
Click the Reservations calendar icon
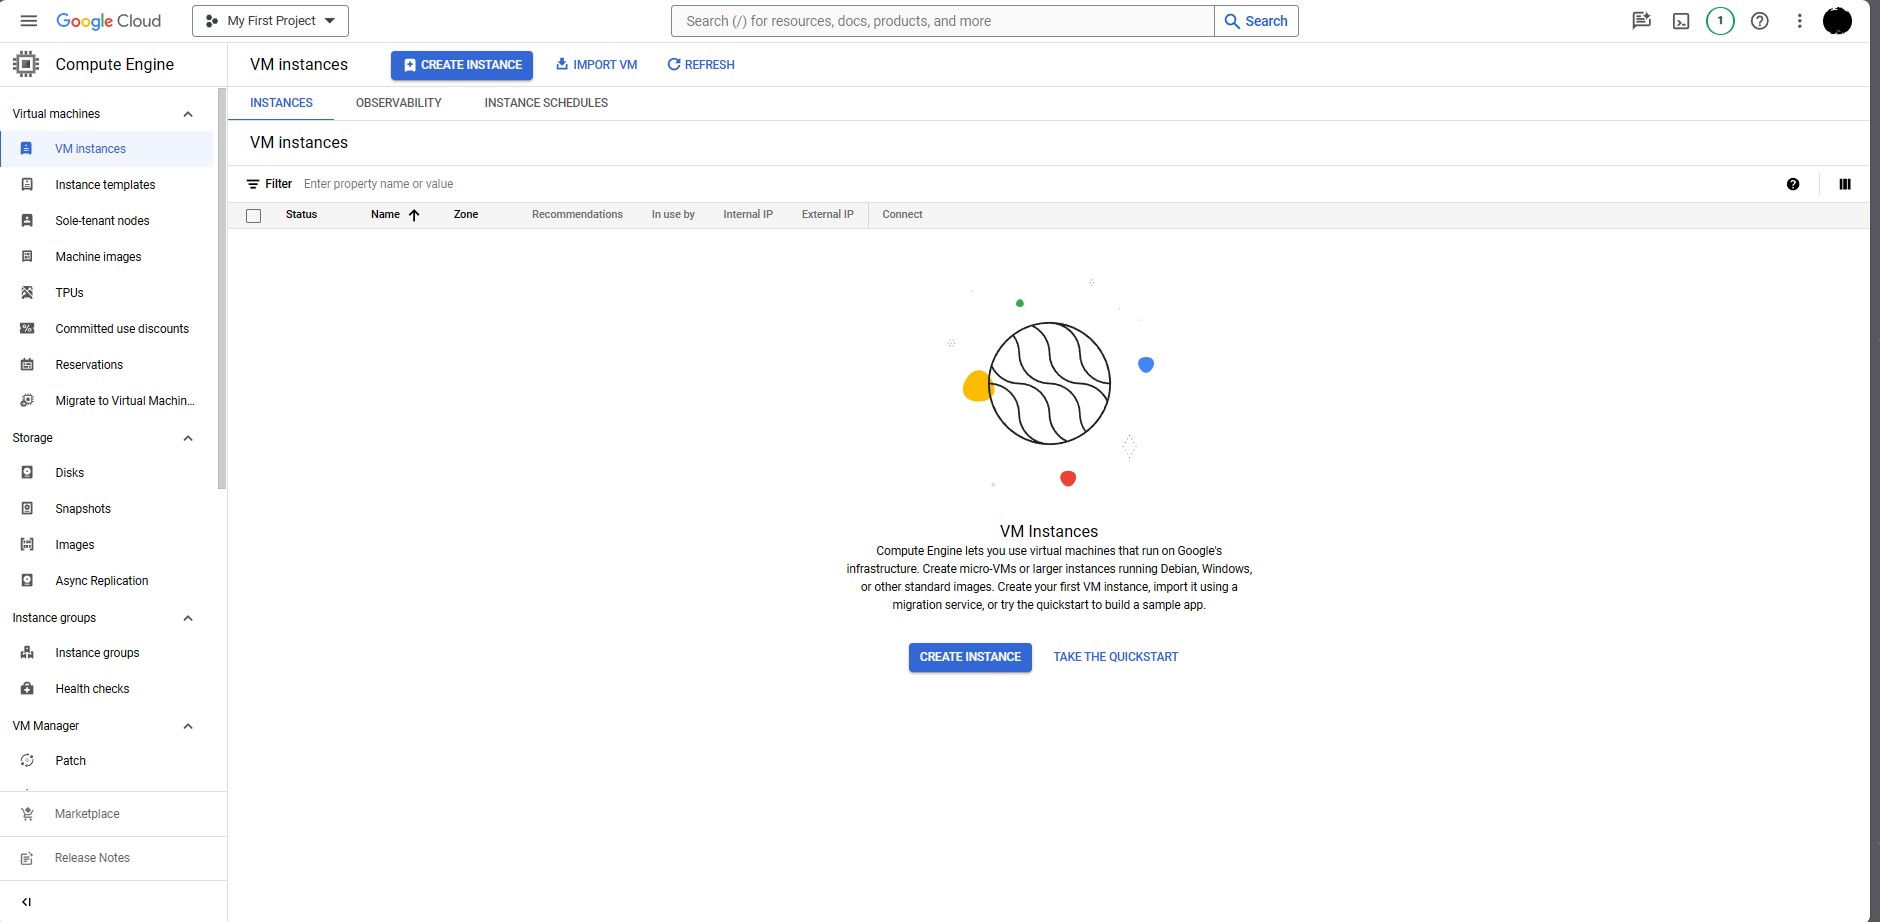[x=27, y=365]
